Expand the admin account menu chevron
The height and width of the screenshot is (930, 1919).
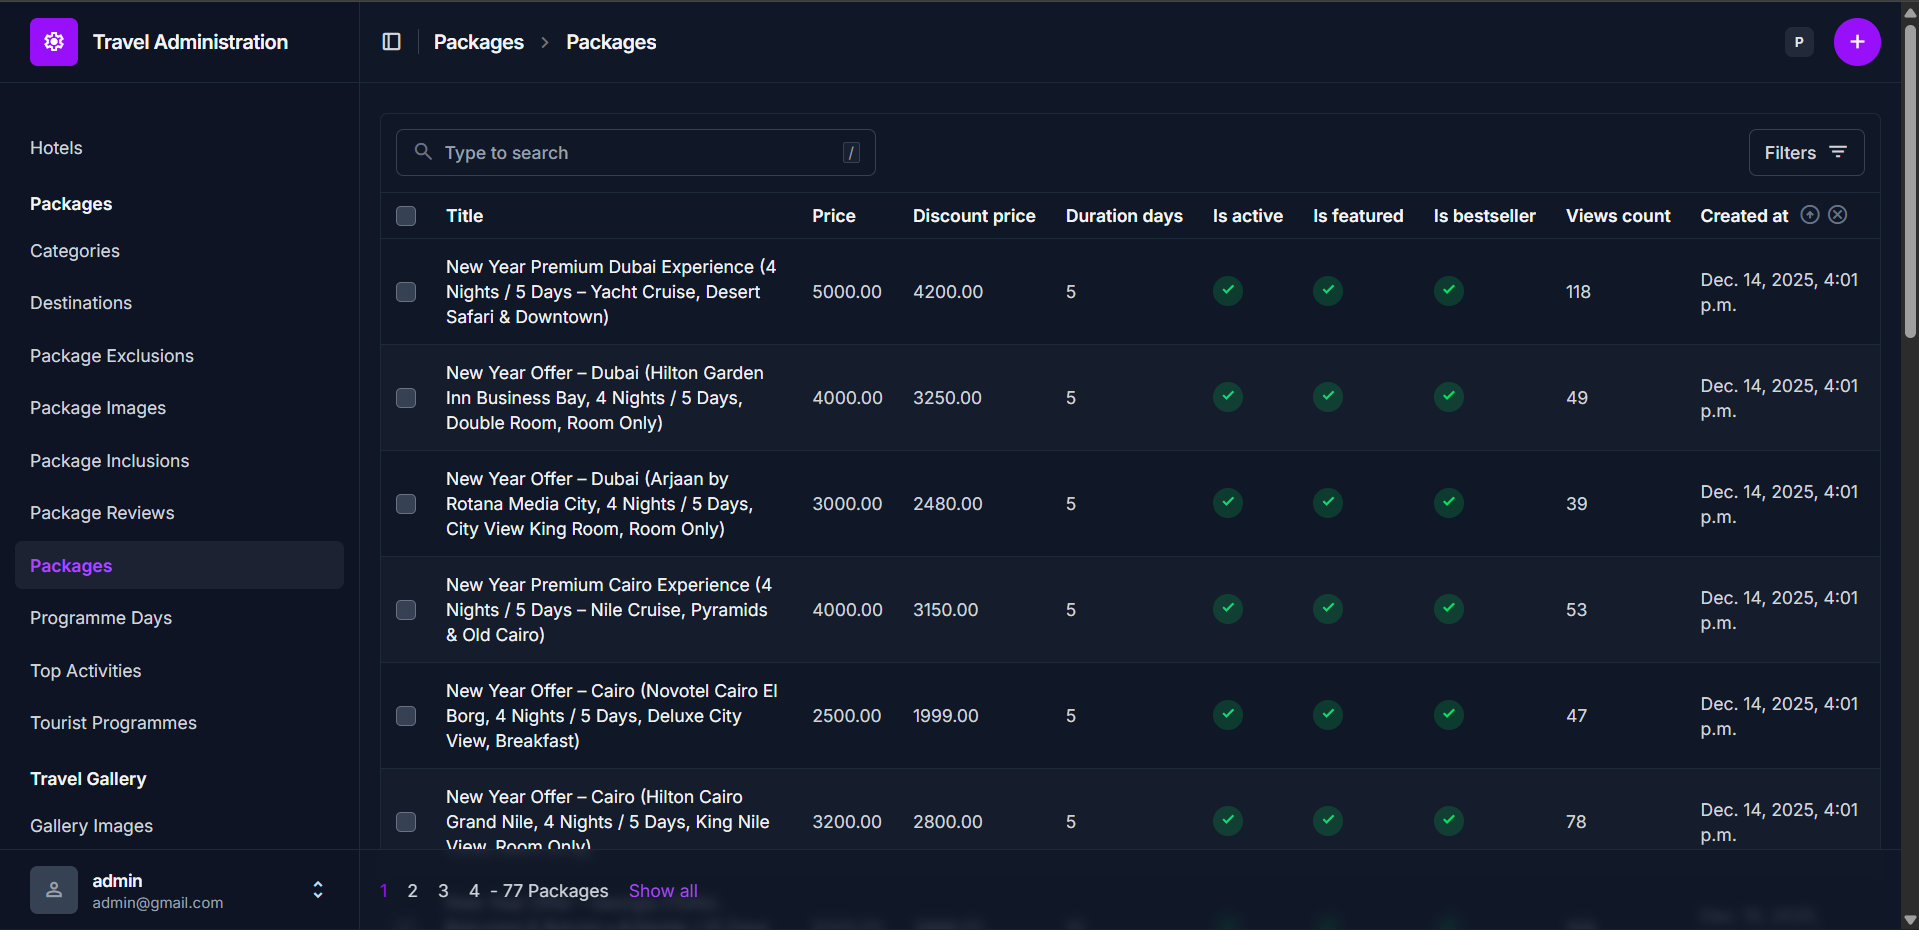pyautogui.click(x=318, y=889)
